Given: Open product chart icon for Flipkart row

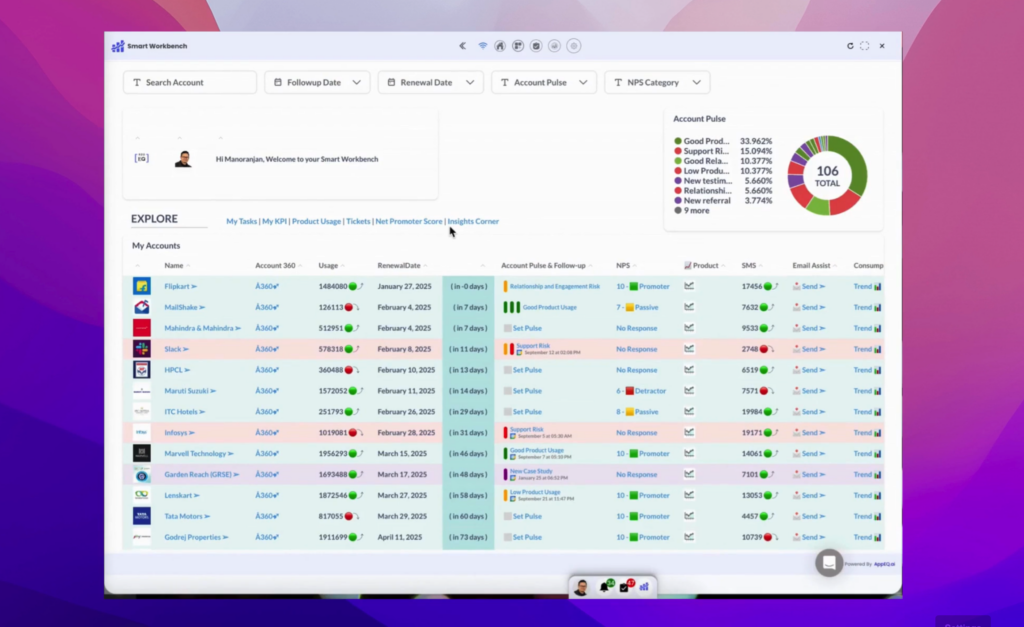Looking at the screenshot, I should click(689, 286).
